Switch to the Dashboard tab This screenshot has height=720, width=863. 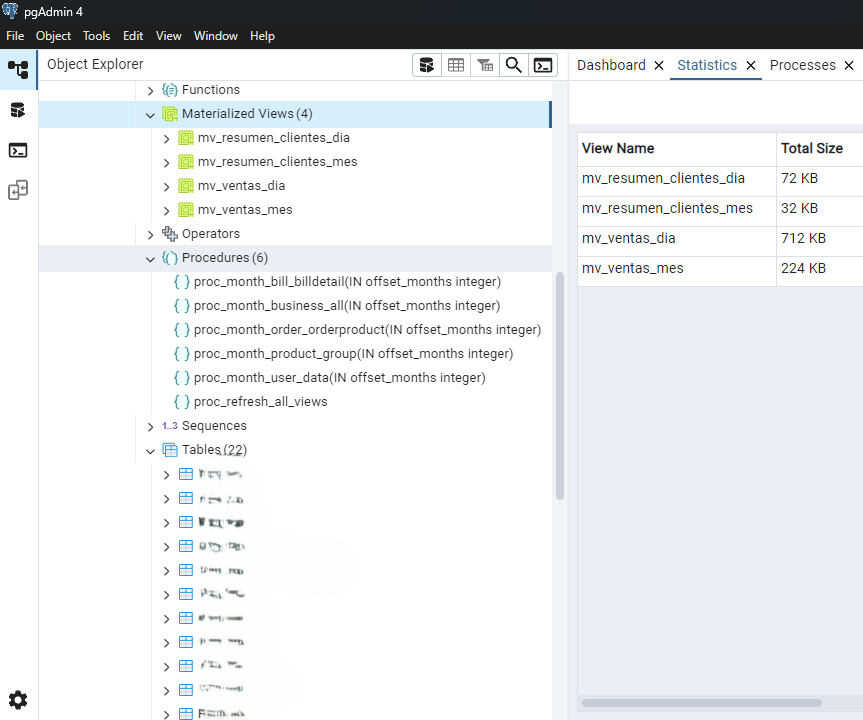[x=611, y=65]
